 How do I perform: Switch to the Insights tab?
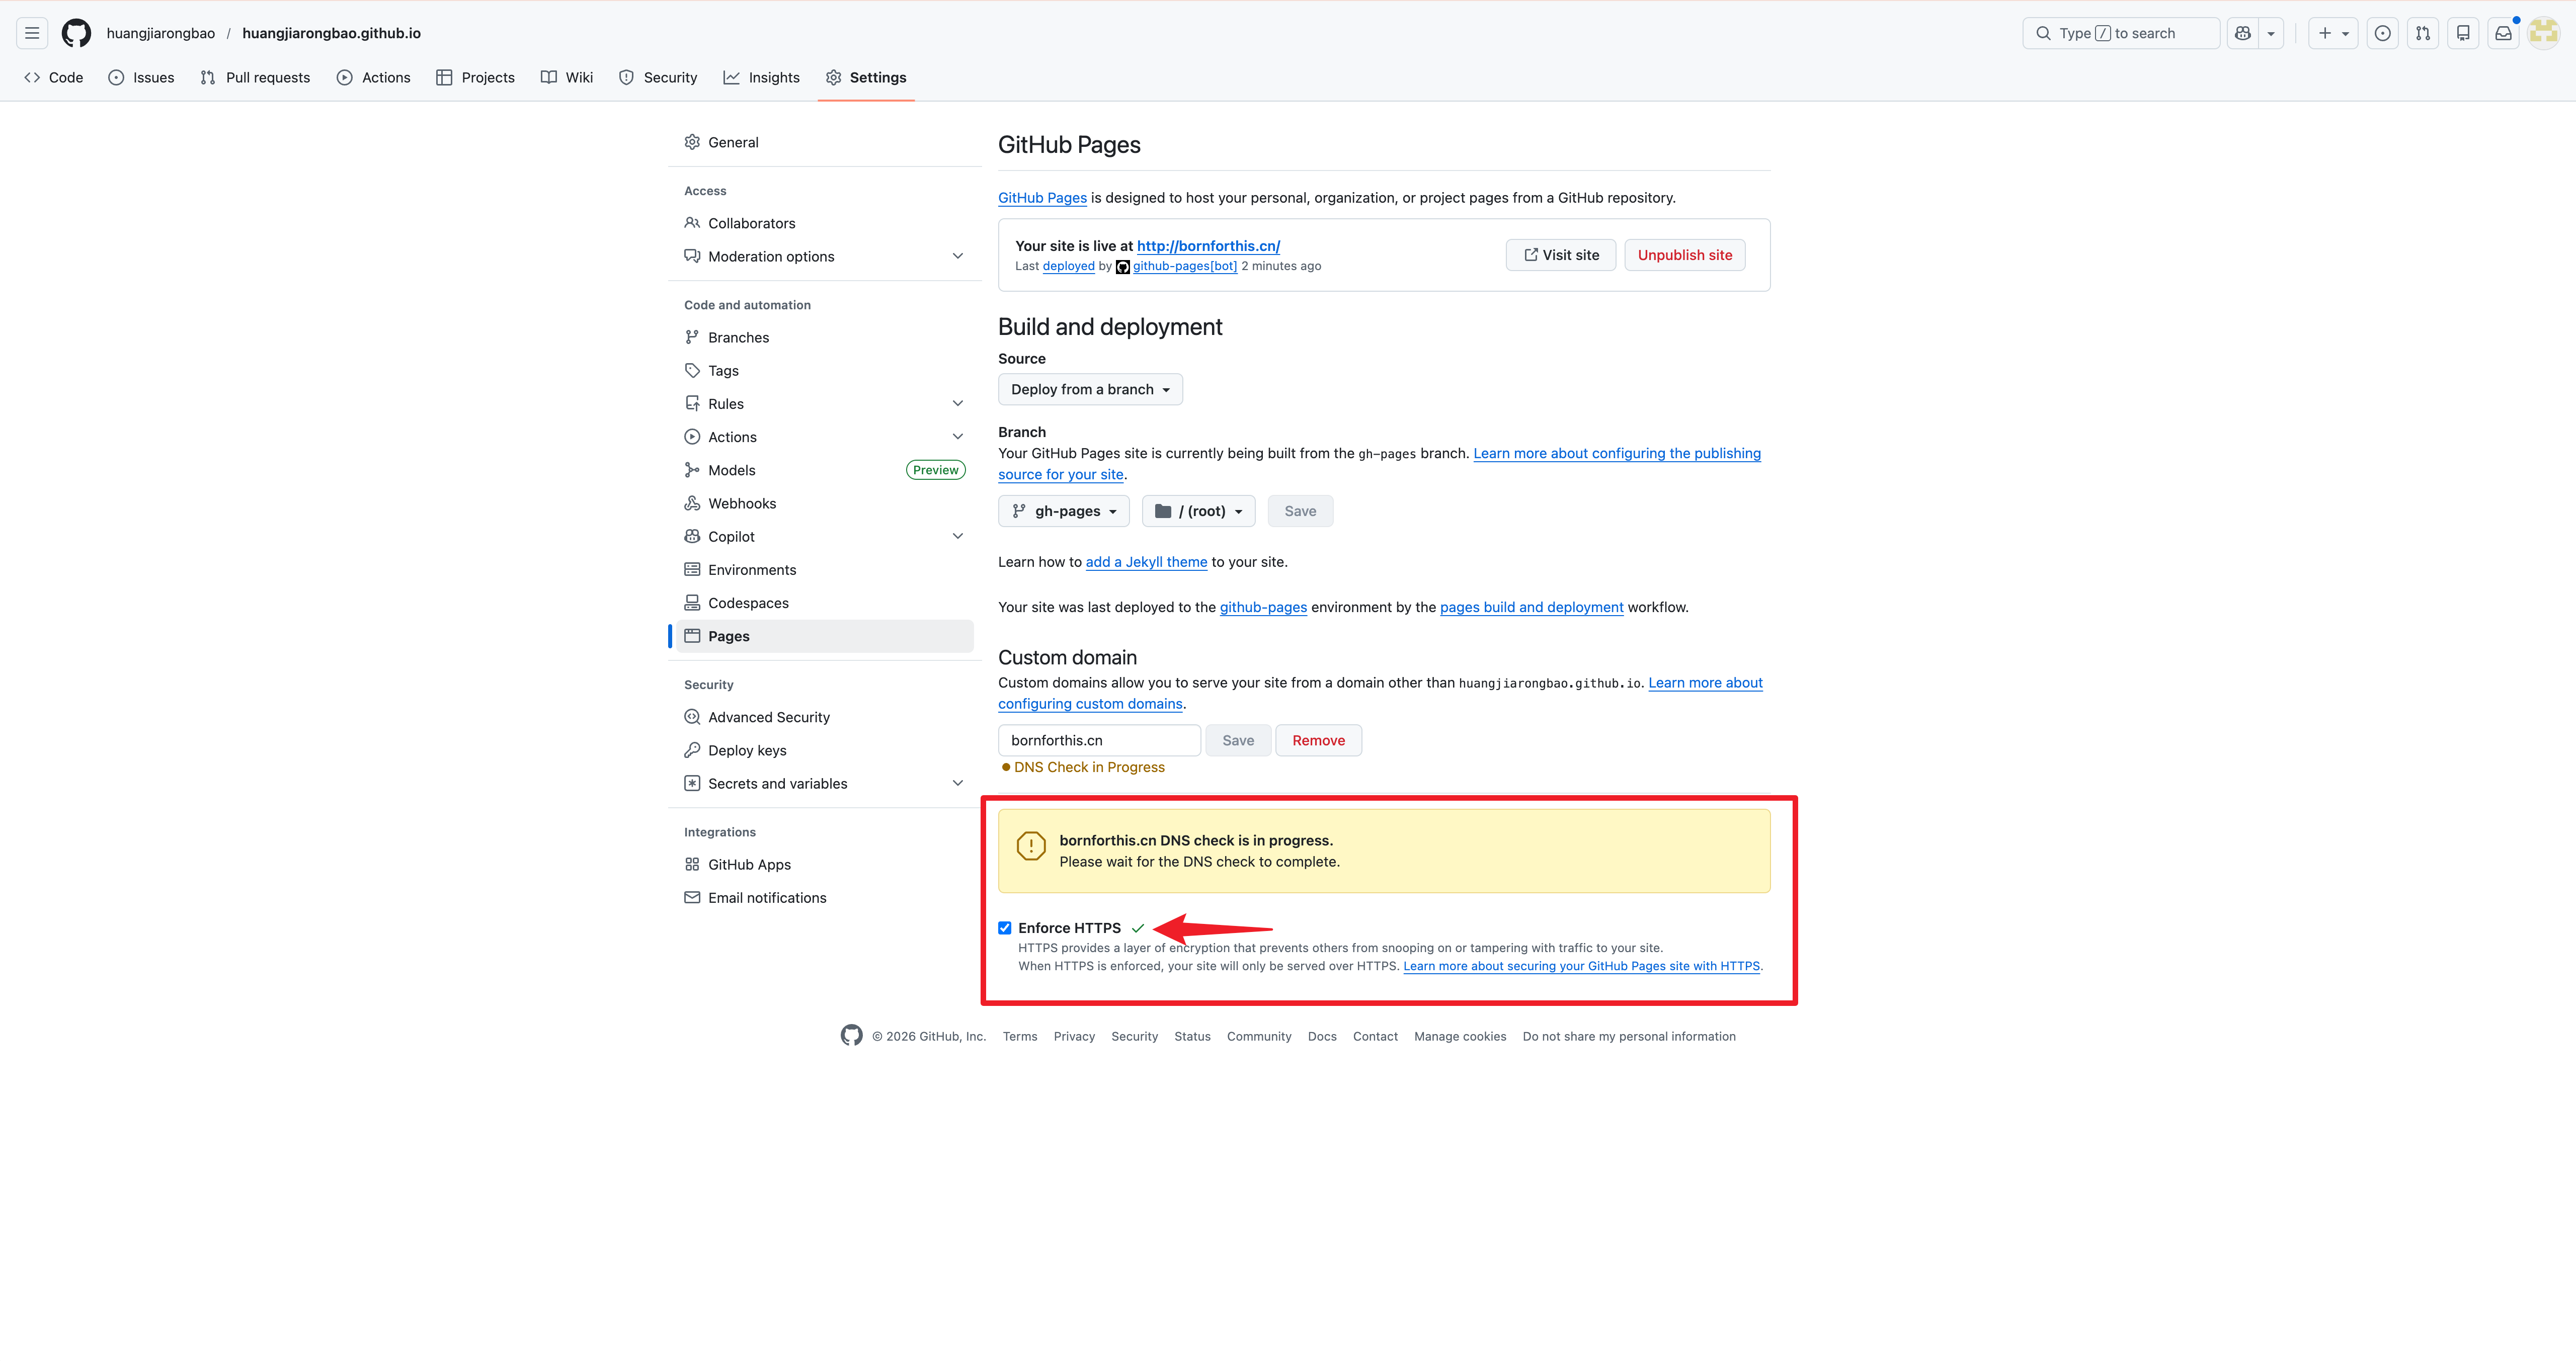pyautogui.click(x=761, y=77)
